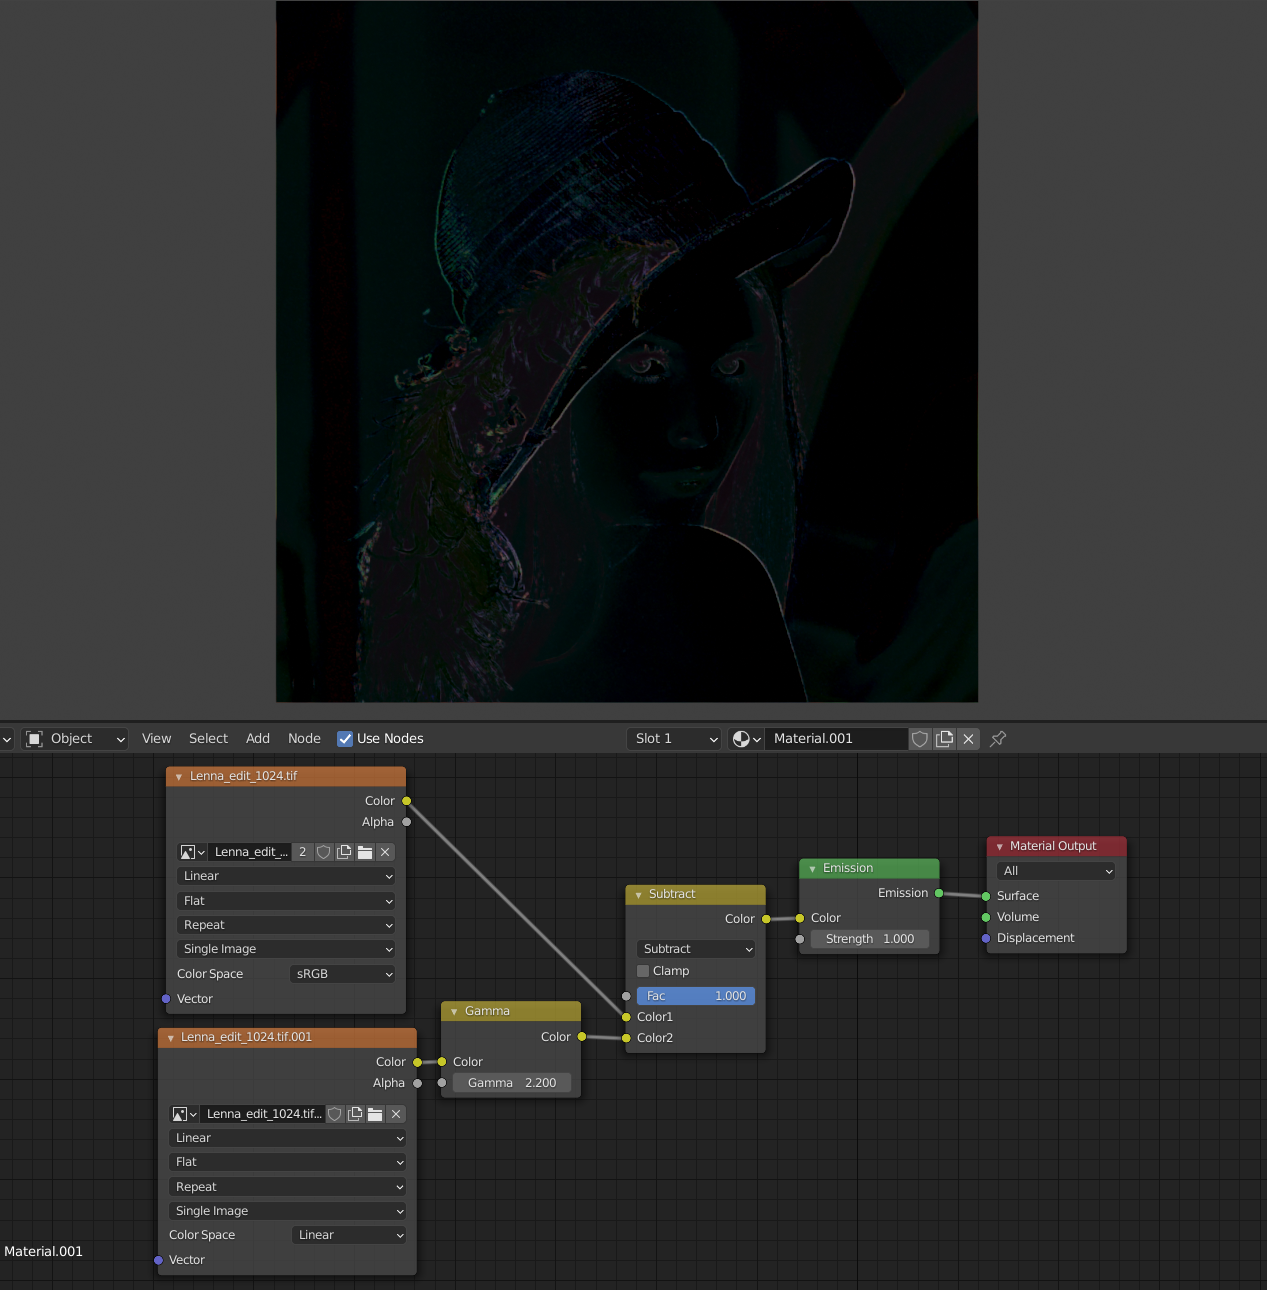The width and height of the screenshot is (1267, 1290).
Task: Click the Fac slider in Subtract node
Action: (696, 996)
